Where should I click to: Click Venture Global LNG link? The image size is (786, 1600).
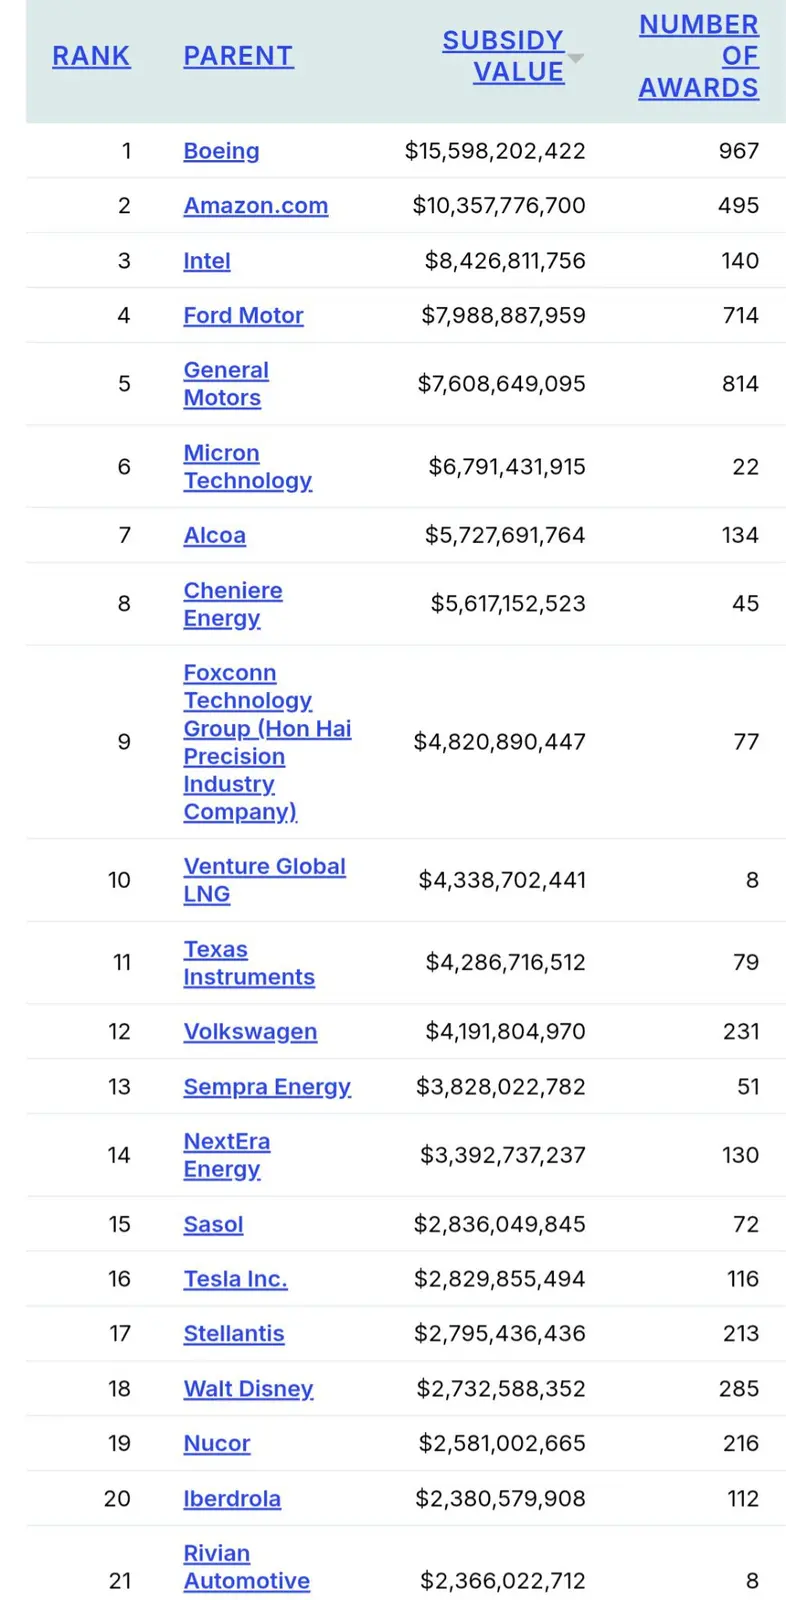264,880
